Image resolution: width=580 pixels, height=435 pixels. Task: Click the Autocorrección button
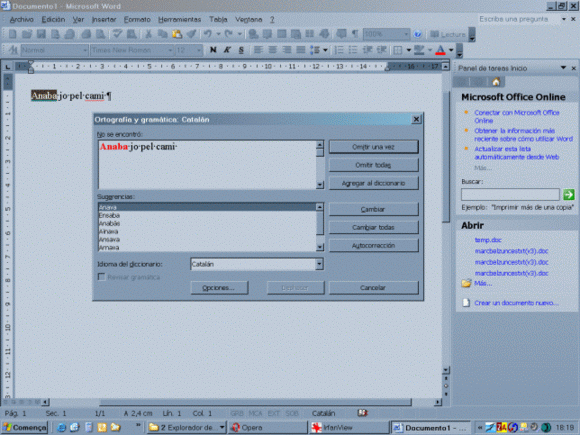coord(374,245)
